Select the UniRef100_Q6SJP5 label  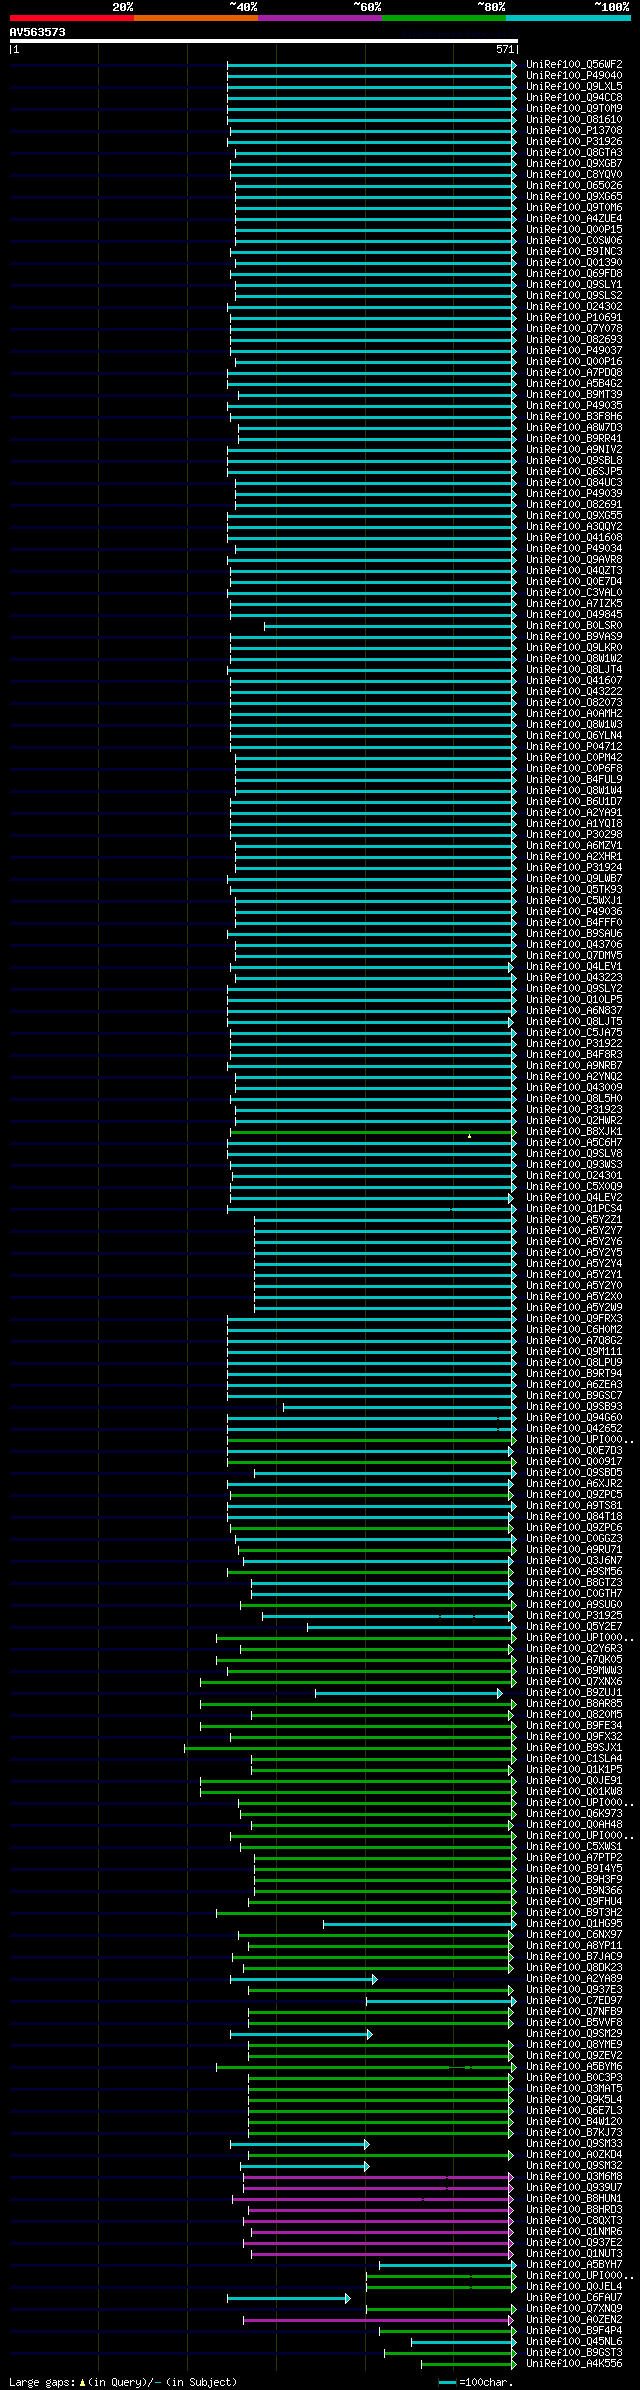coord(574,471)
